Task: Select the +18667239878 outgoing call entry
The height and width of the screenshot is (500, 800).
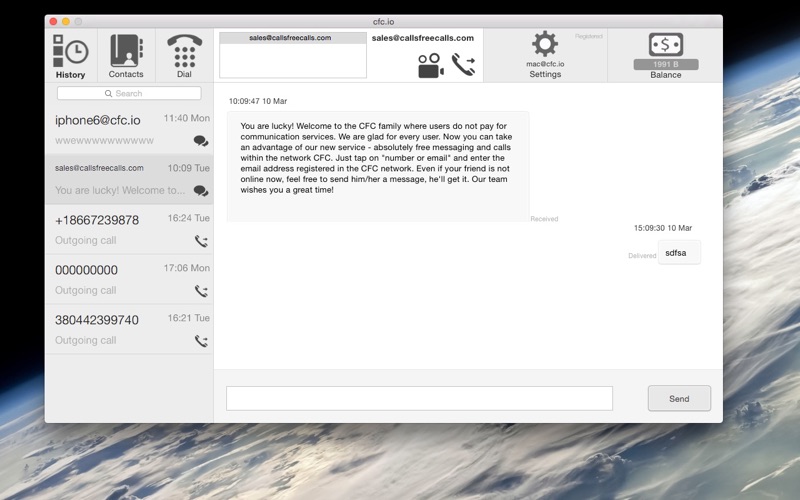Action: [110, 229]
